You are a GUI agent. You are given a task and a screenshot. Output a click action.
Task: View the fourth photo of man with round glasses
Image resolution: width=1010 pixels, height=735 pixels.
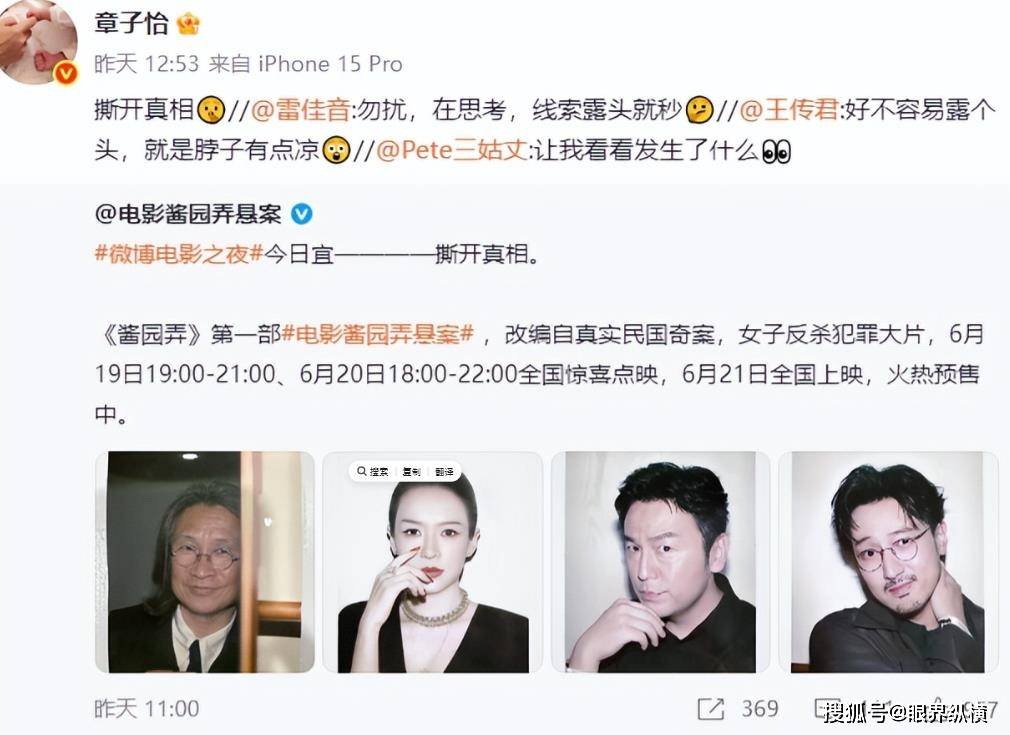(888, 562)
